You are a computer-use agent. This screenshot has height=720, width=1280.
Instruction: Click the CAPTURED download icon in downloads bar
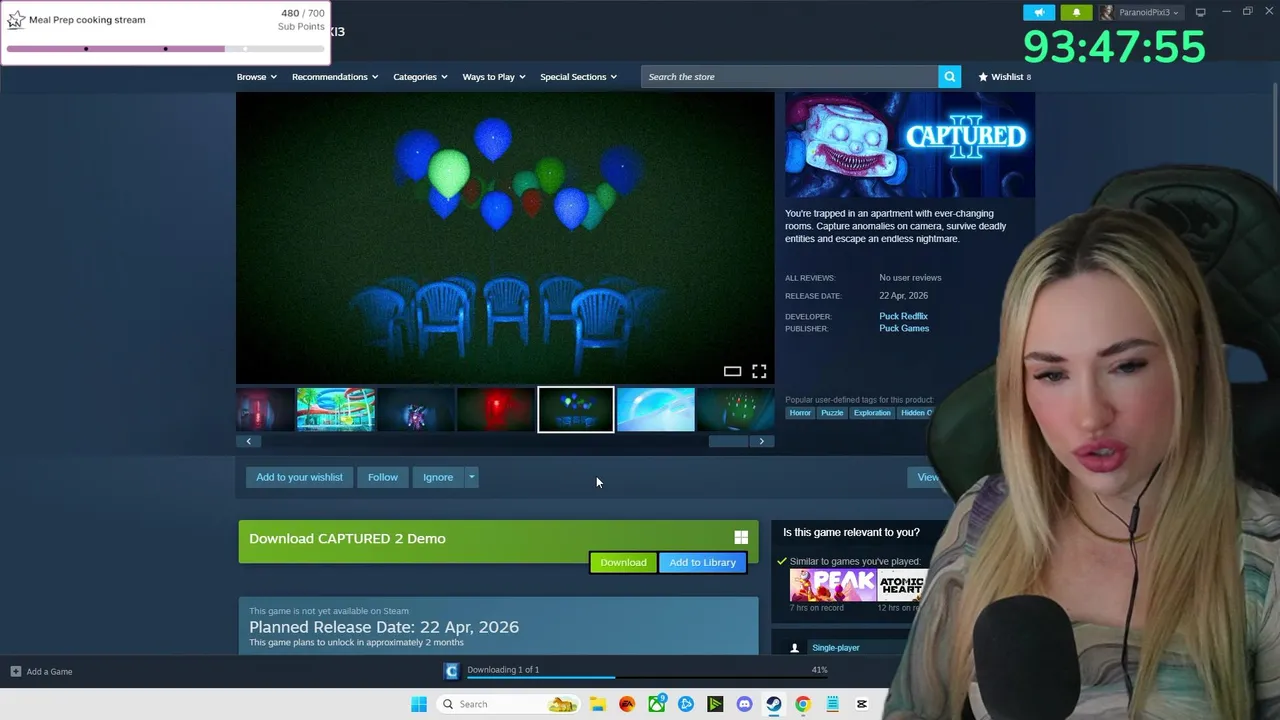click(x=451, y=671)
